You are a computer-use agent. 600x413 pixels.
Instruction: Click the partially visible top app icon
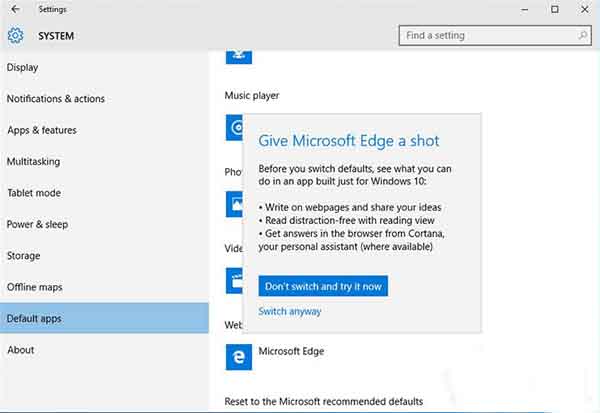pyautogui.click(x=239, y=57)
